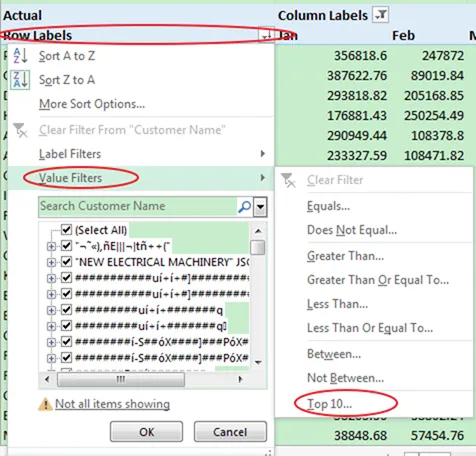Choose Top 10... from Value Filters
Image resolution: width=476 pixels, height=456 pixels.
pyautogui.click(x=329, y=404)
